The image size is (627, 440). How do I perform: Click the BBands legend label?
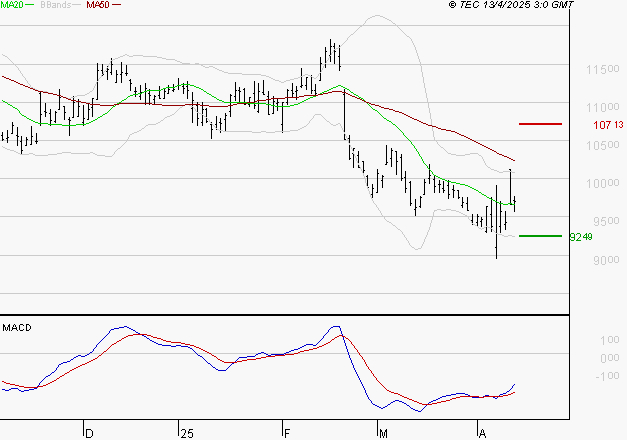click(x=55, y=5)
